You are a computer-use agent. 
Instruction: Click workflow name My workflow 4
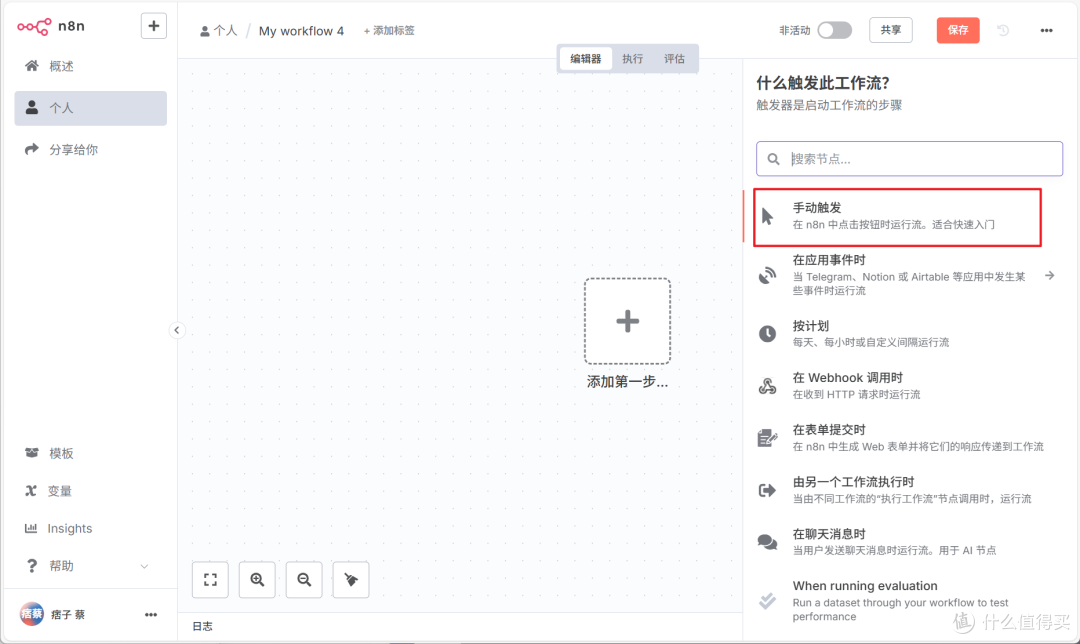click(x=301, y=31)
